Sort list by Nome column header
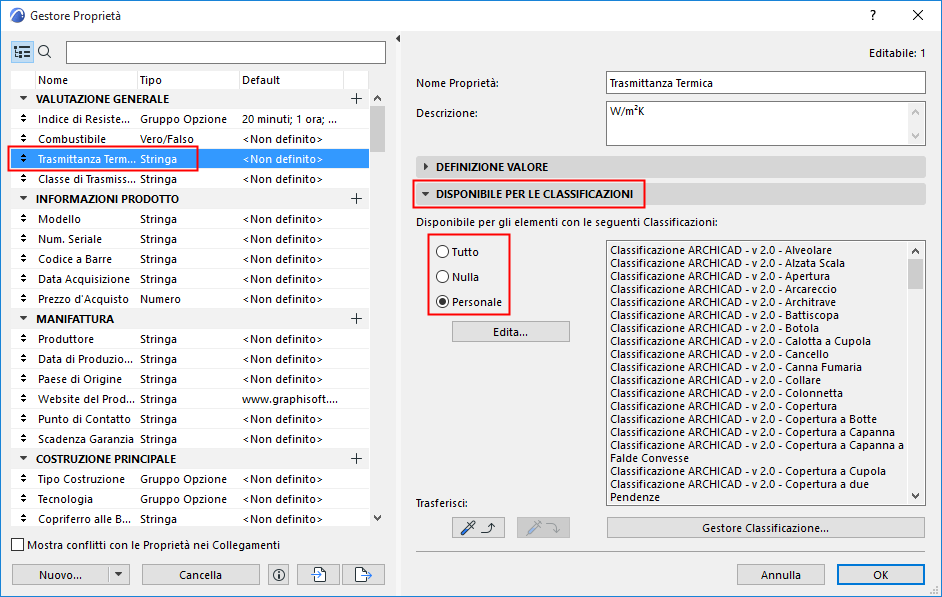The height and width of the screenshot is (597, 942). click(87, 80)
